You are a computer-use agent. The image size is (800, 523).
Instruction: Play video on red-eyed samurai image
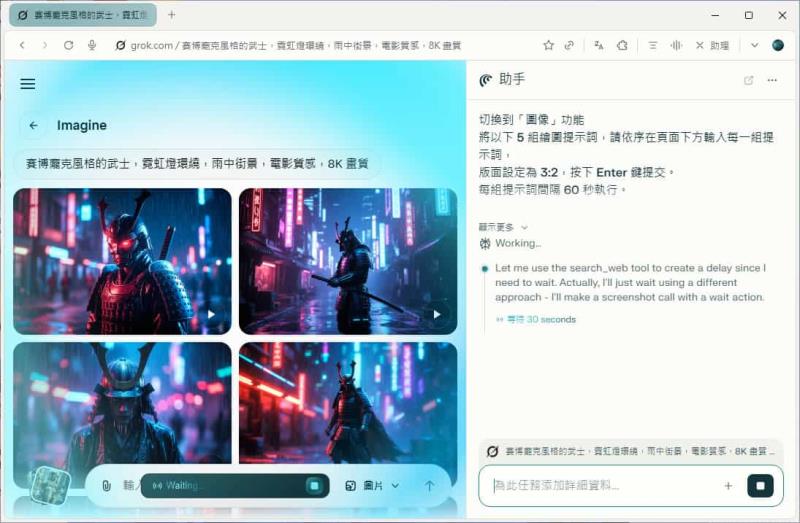pos(211,314)
